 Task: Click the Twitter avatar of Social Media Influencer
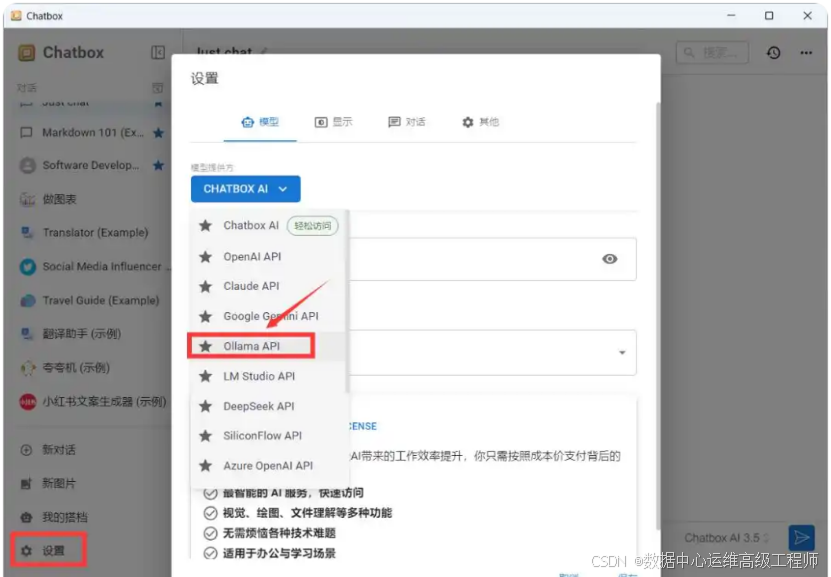pos(28,267)
